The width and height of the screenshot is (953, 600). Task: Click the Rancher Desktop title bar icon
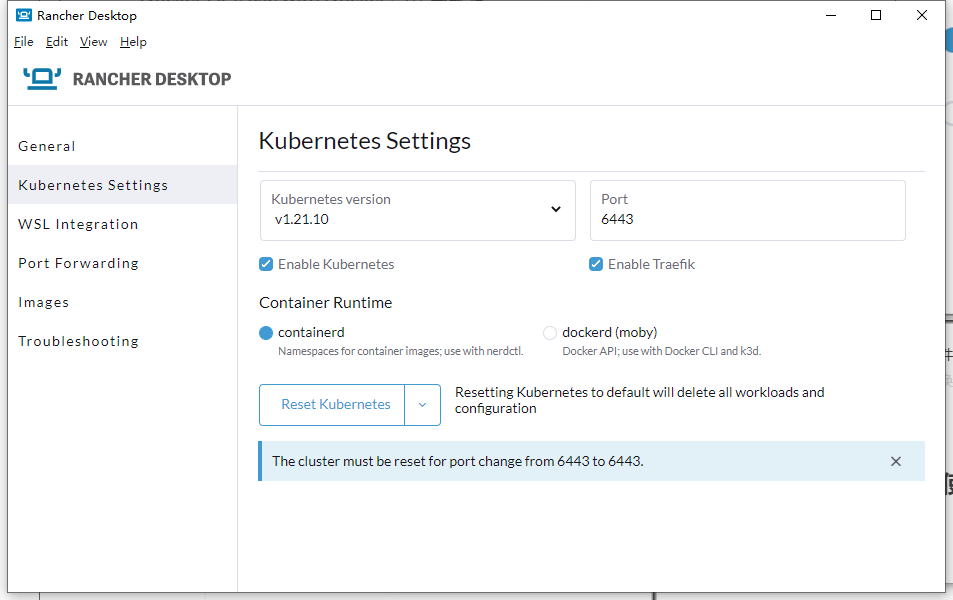pos(23,15)
